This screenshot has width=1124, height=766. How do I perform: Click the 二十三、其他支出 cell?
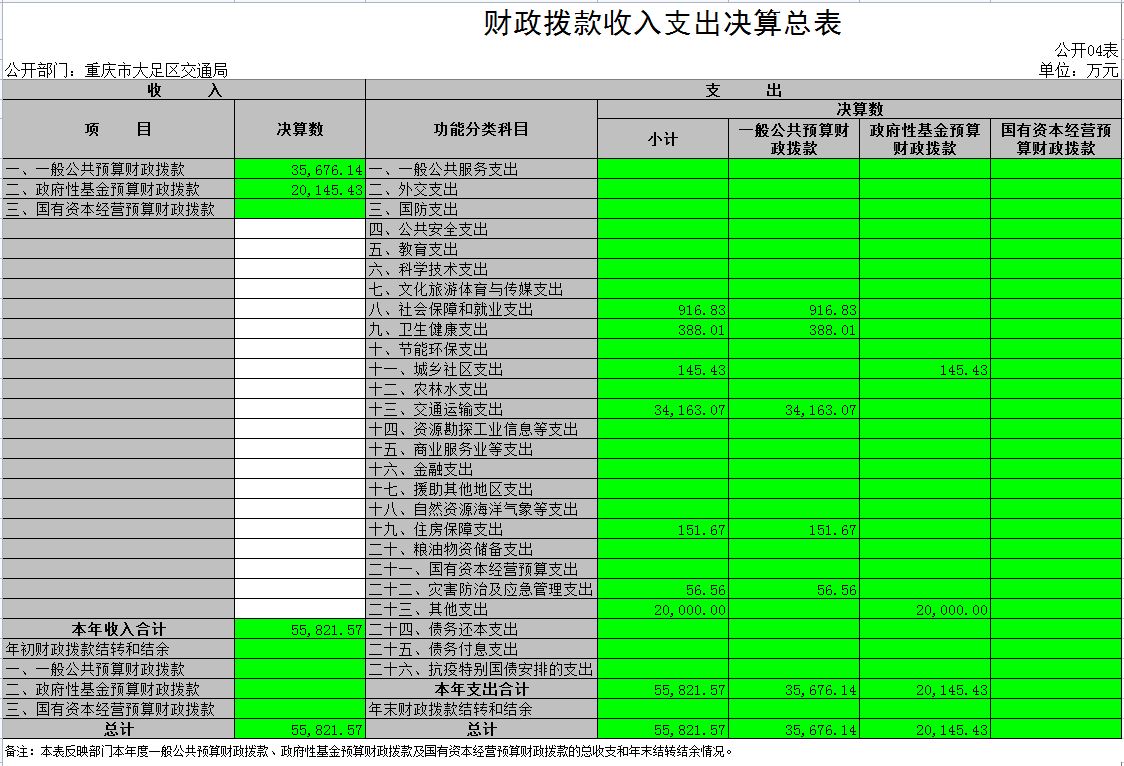point(481,610)
